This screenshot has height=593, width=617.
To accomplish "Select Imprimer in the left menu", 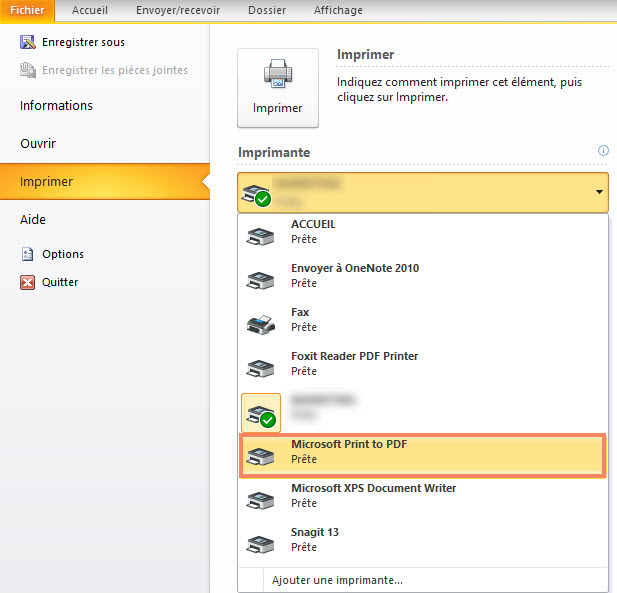I will [x=105, y=181].
